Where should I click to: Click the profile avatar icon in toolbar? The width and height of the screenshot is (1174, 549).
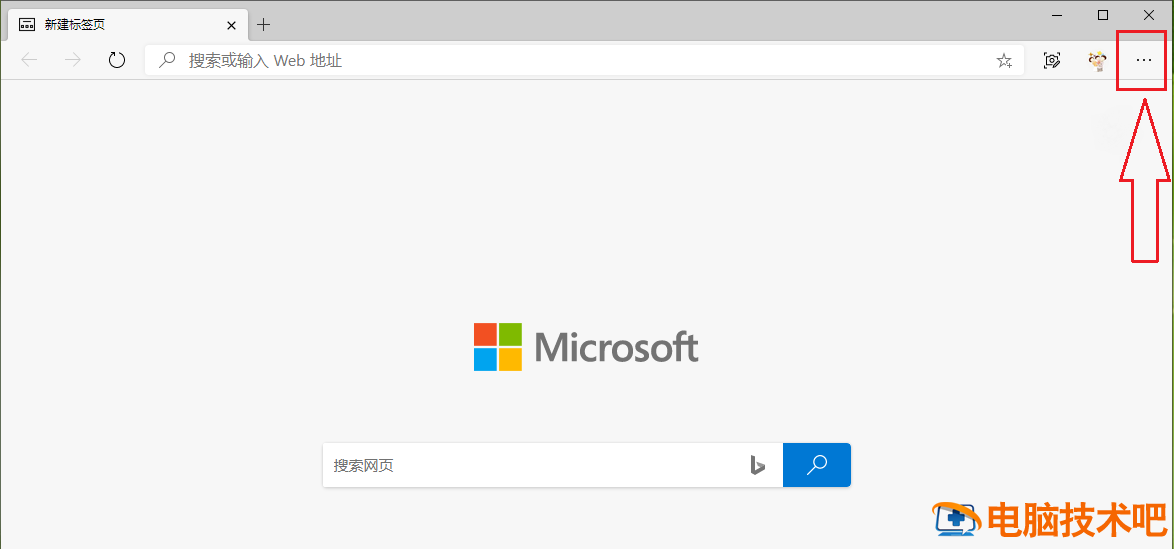pyautogui.click(x=1097, y=61)
